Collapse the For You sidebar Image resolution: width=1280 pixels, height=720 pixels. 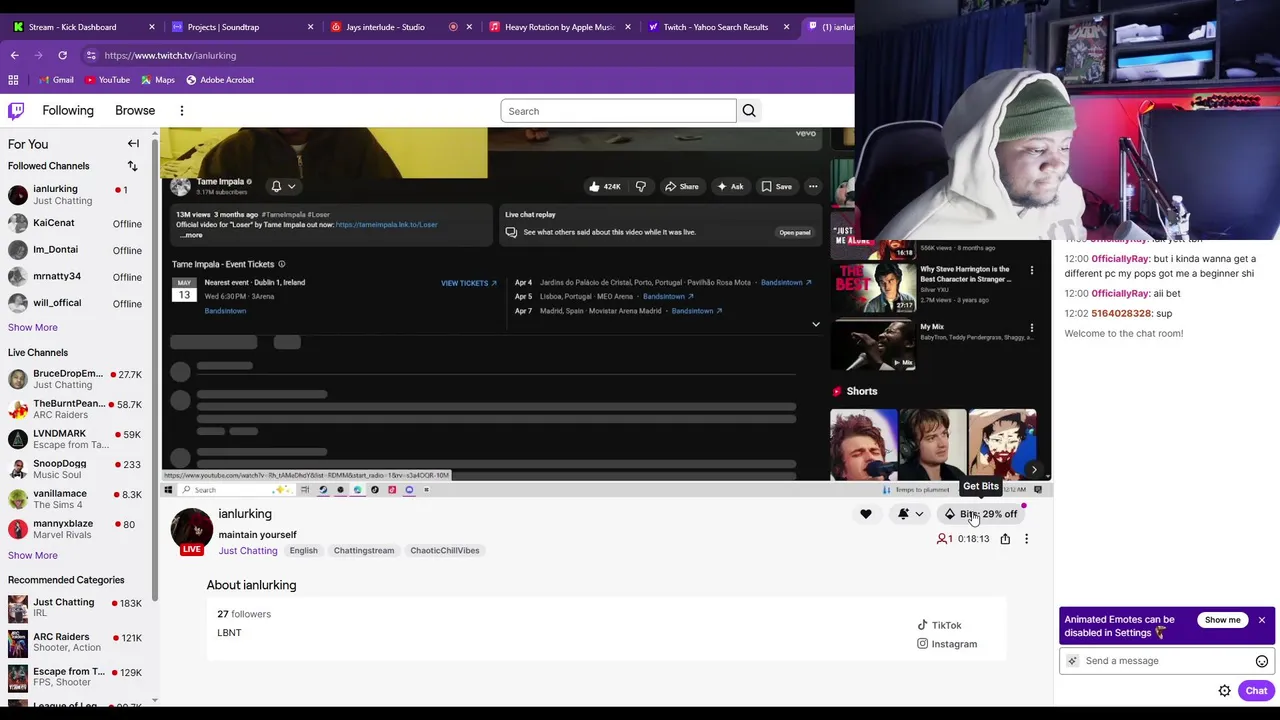[x=133, y=144]
